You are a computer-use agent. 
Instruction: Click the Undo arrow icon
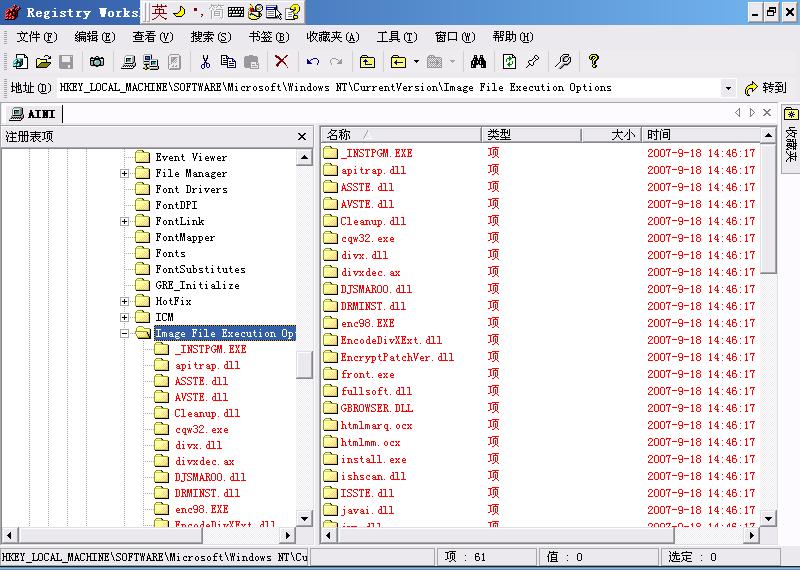pos(313,62)
